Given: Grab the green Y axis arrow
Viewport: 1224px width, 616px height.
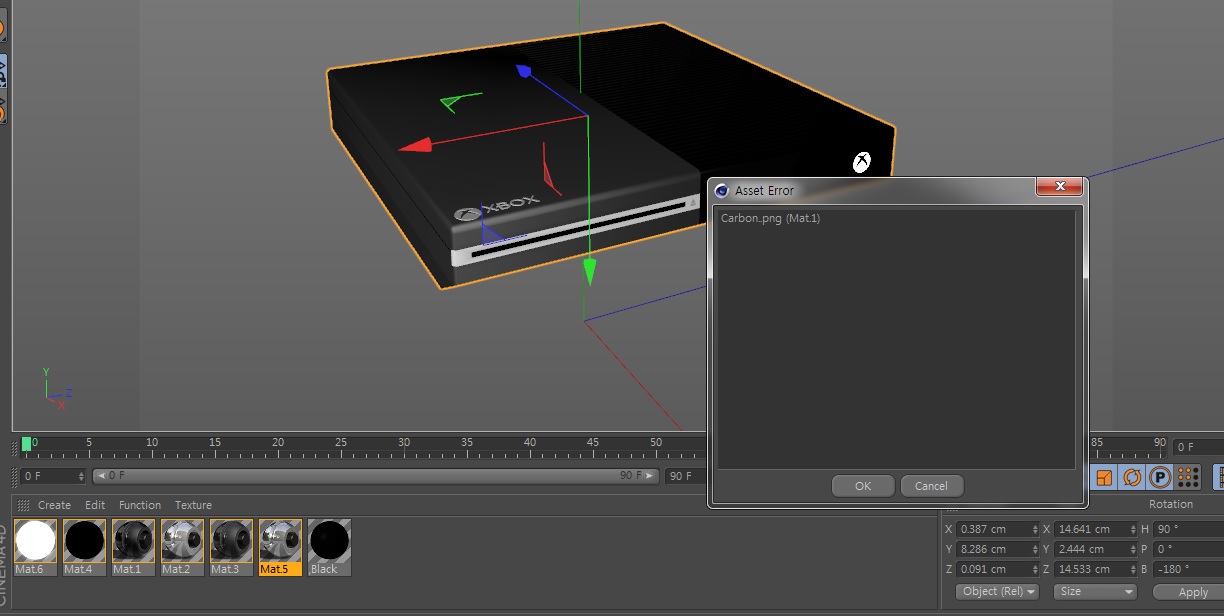Looking at the screenshot, I should pos(590,271).
